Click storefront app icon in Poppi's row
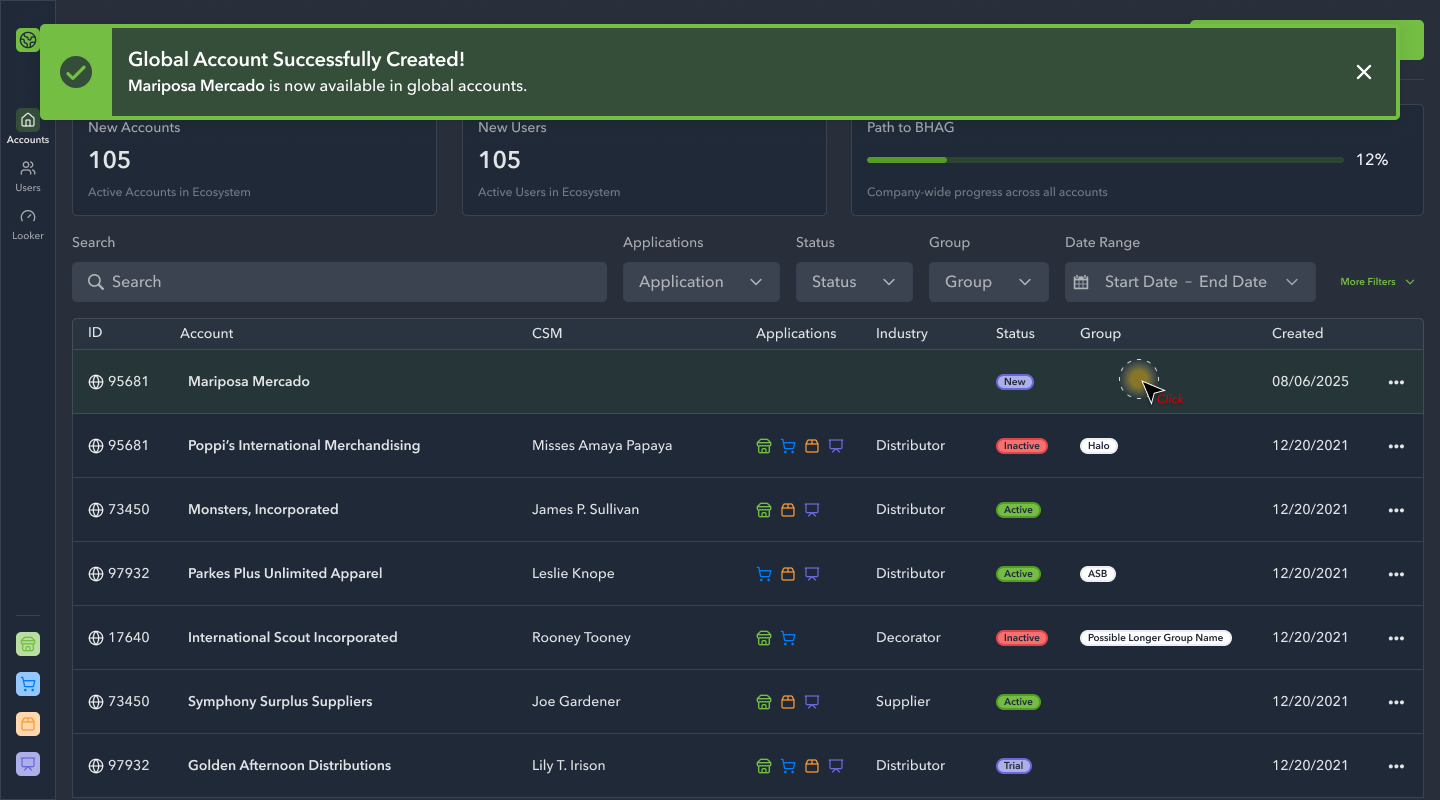The height and width of the screenshot is (800, 1440). click(764, 446)
